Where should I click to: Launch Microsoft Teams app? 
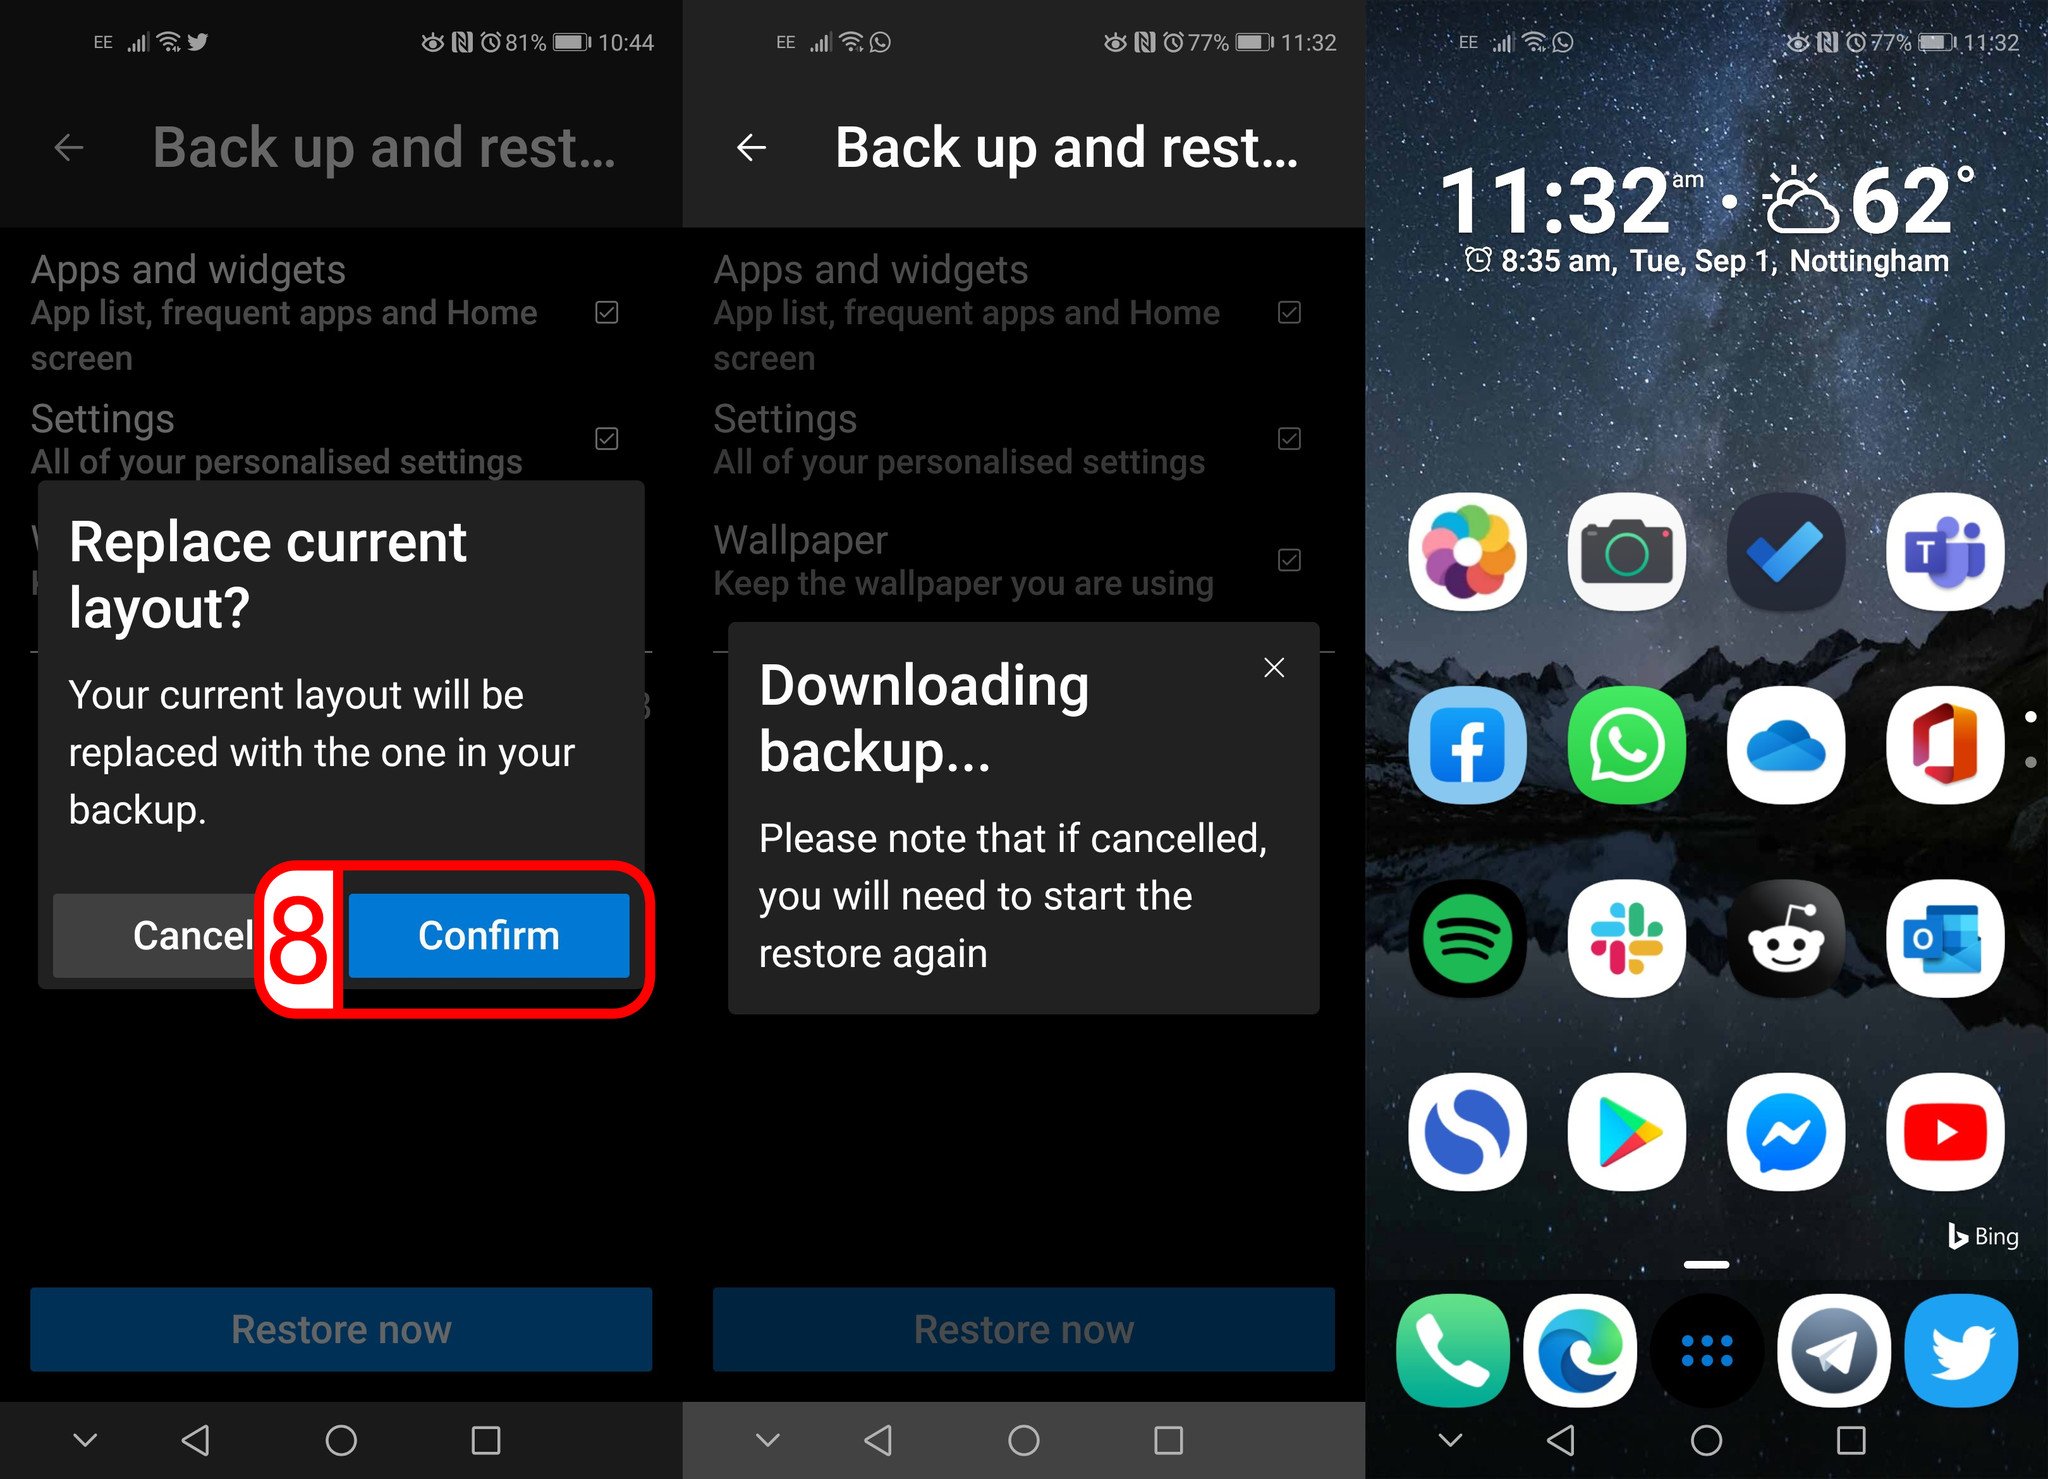(x=1945, y=550)
